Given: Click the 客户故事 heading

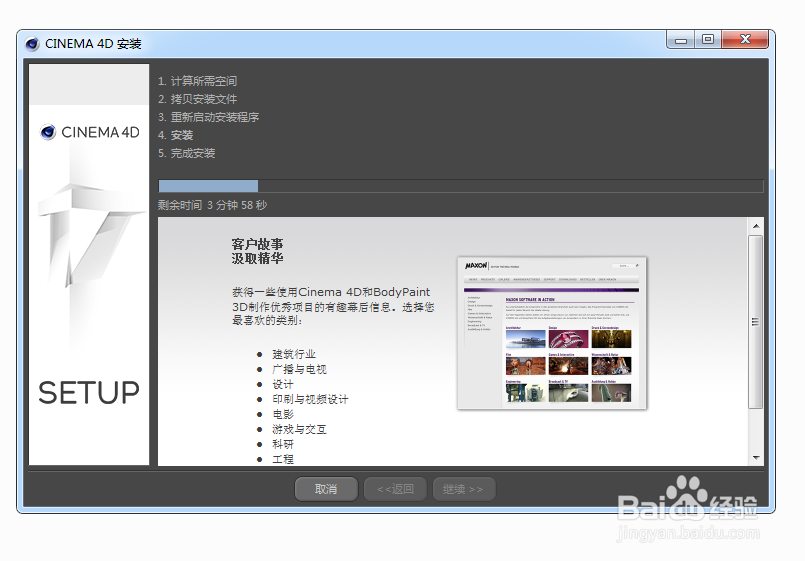Looking at the screenshot, I should [257, 244].
